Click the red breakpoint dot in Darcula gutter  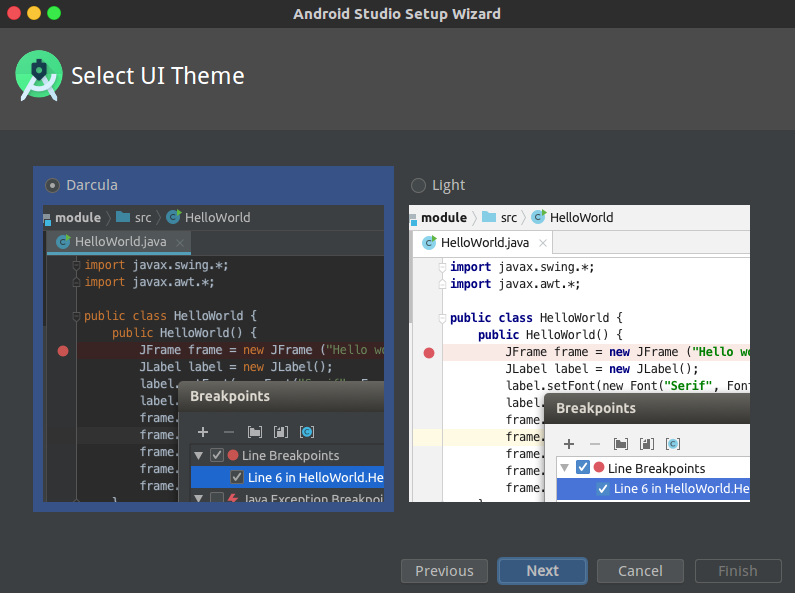coord(63,351)
